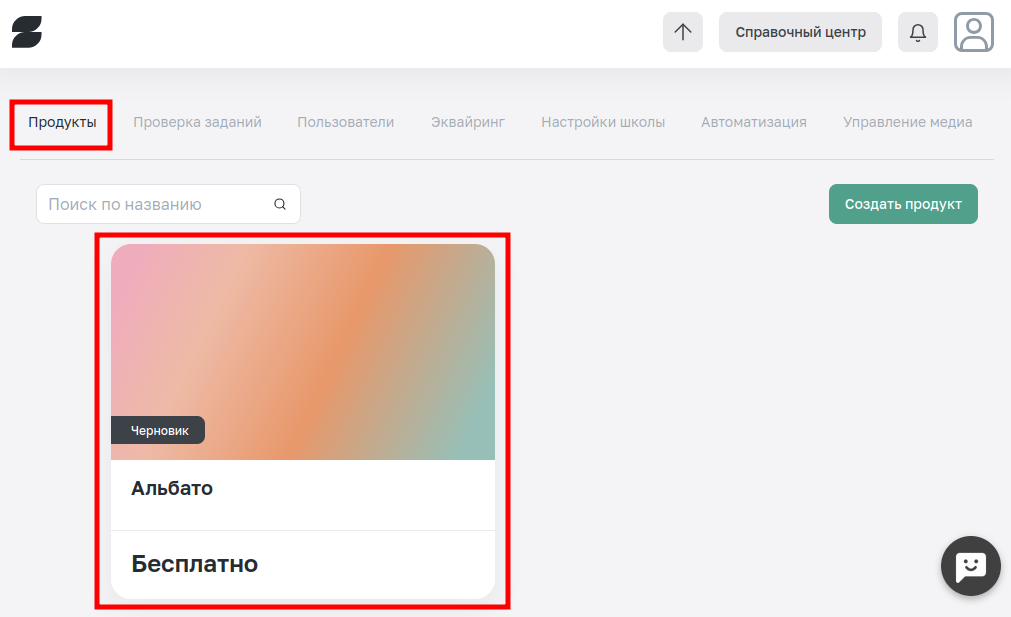
Task: Open the Автоматизация tab
Action: tap(753, 122)
